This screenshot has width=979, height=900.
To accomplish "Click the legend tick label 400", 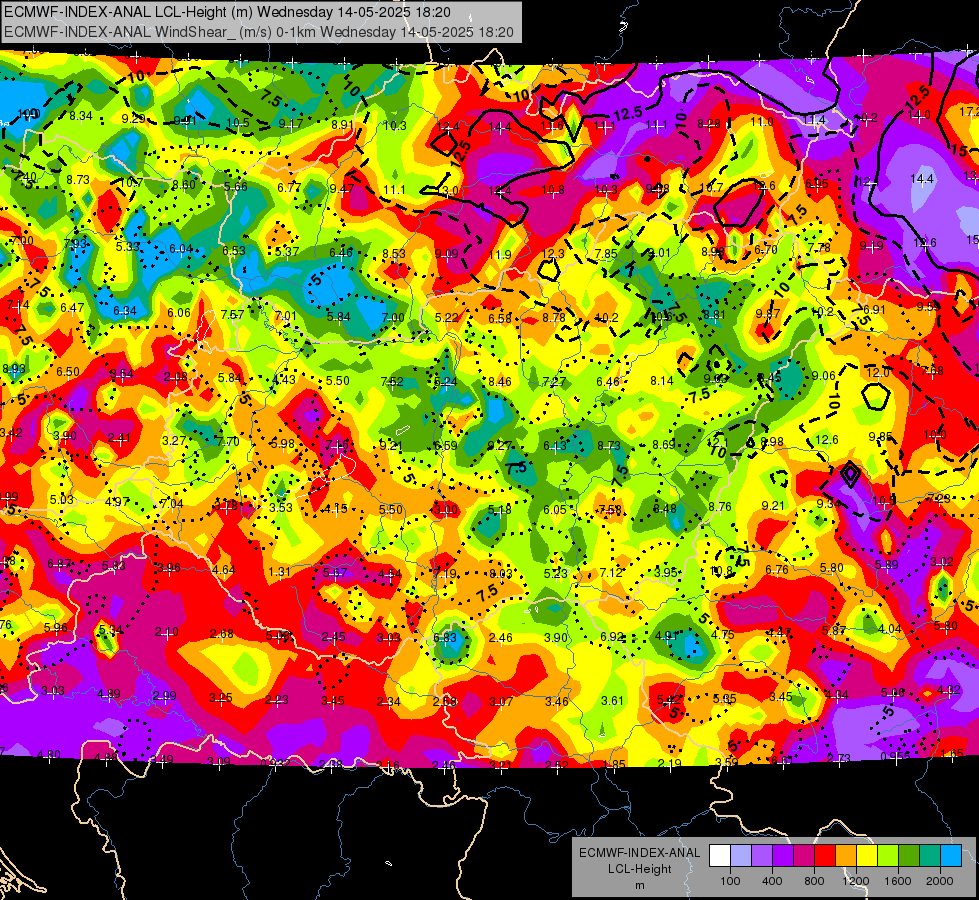I will (772, 881).
